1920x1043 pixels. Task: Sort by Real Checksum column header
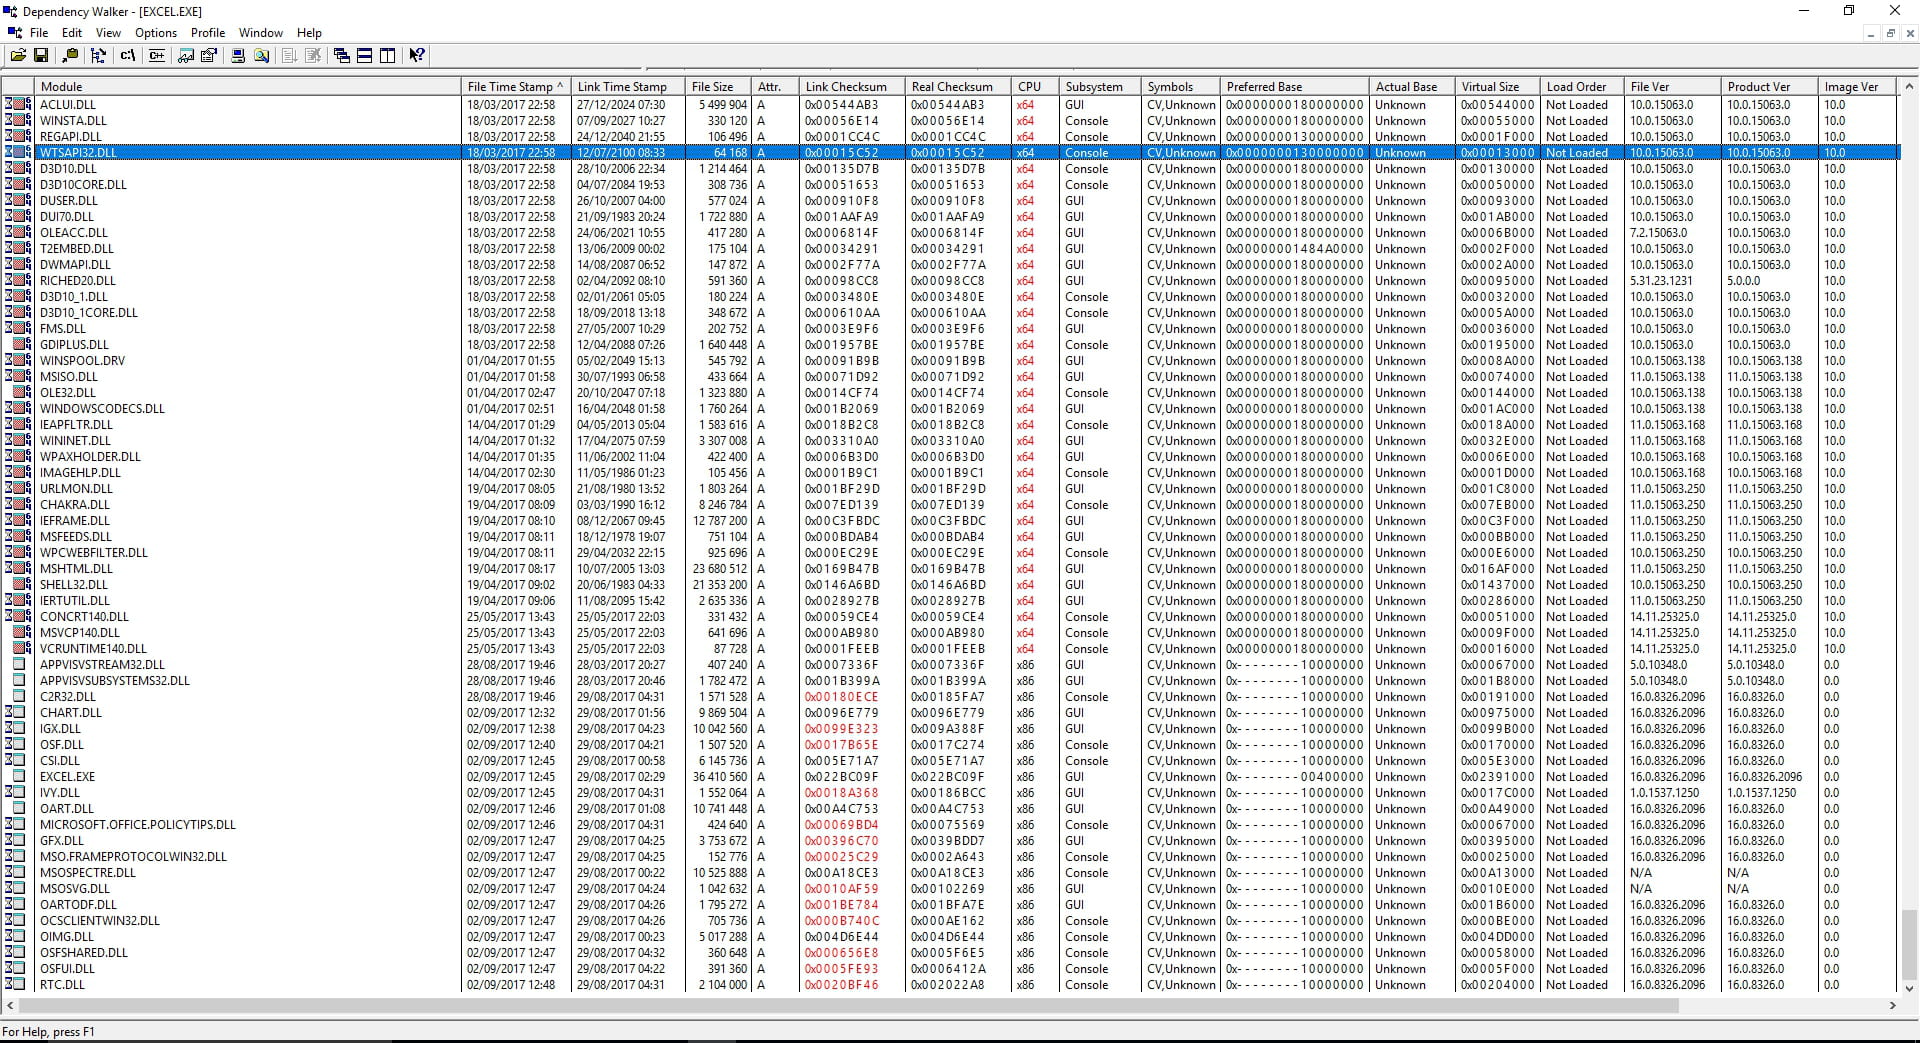point(958,87)
